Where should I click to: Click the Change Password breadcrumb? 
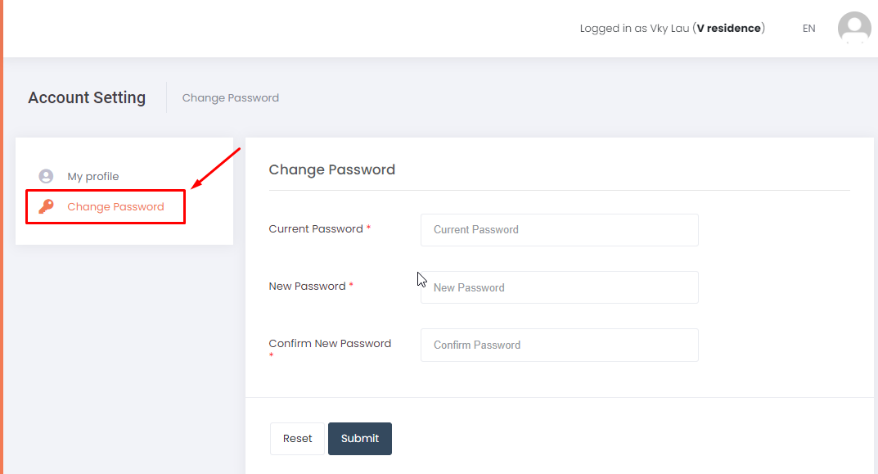pyautogui.click(x=230, y=98)
